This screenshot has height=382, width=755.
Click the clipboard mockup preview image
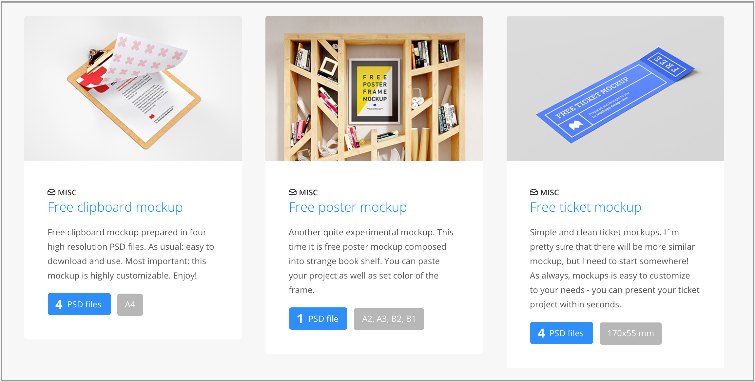[x=133, y=89]
